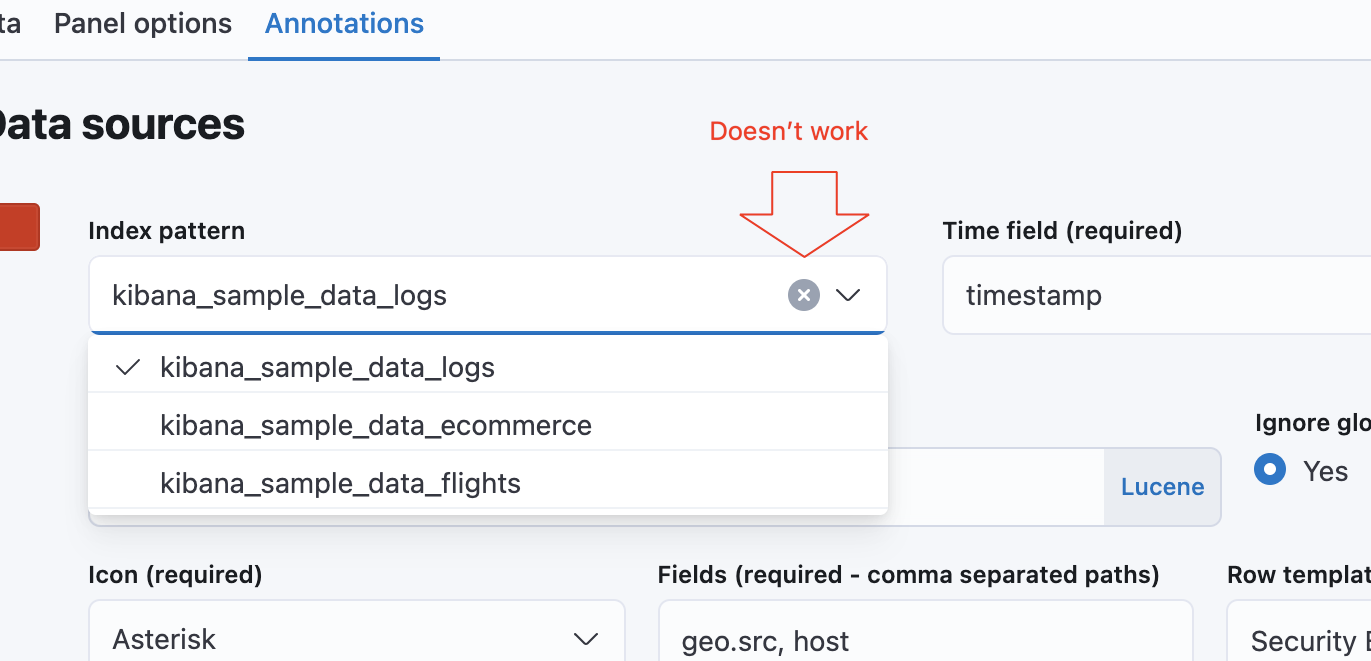This screenshot has width=1371, height=661.
Task: Pick kibana_sample_data_flights option
Action: click(340, 484)
